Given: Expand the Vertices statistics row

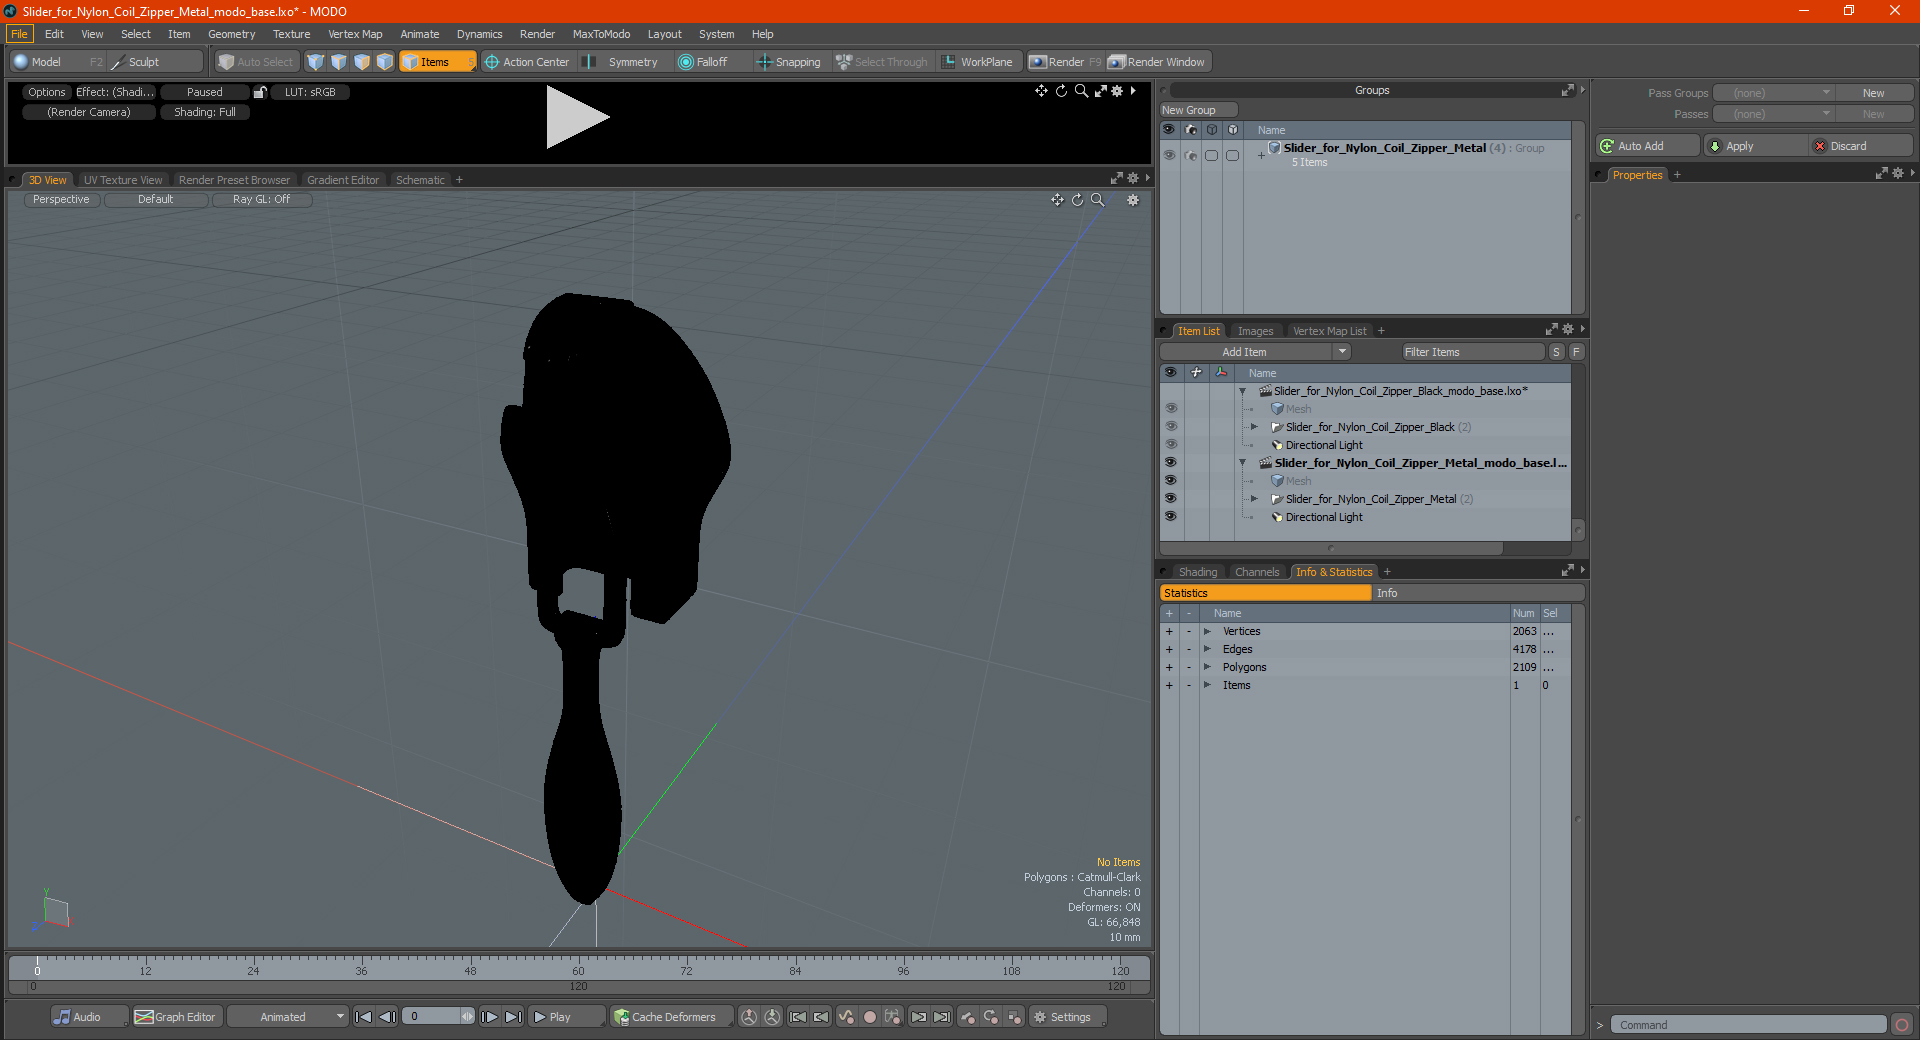Looking at the screenshot, I should 1207,631.
